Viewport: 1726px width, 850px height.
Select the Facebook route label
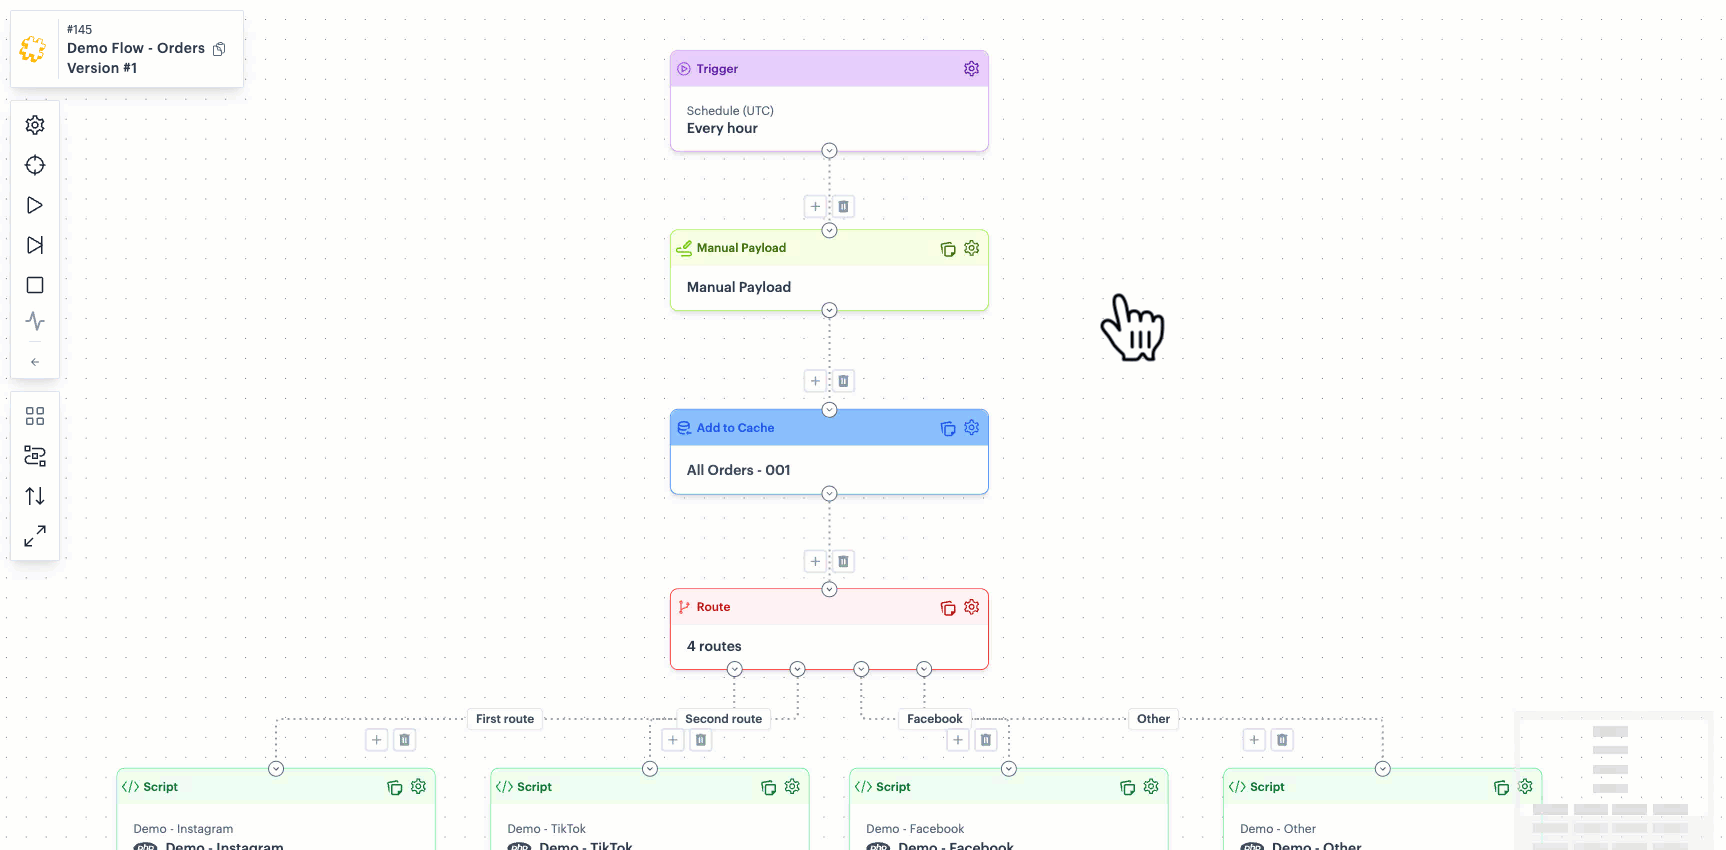coord(934,719)
